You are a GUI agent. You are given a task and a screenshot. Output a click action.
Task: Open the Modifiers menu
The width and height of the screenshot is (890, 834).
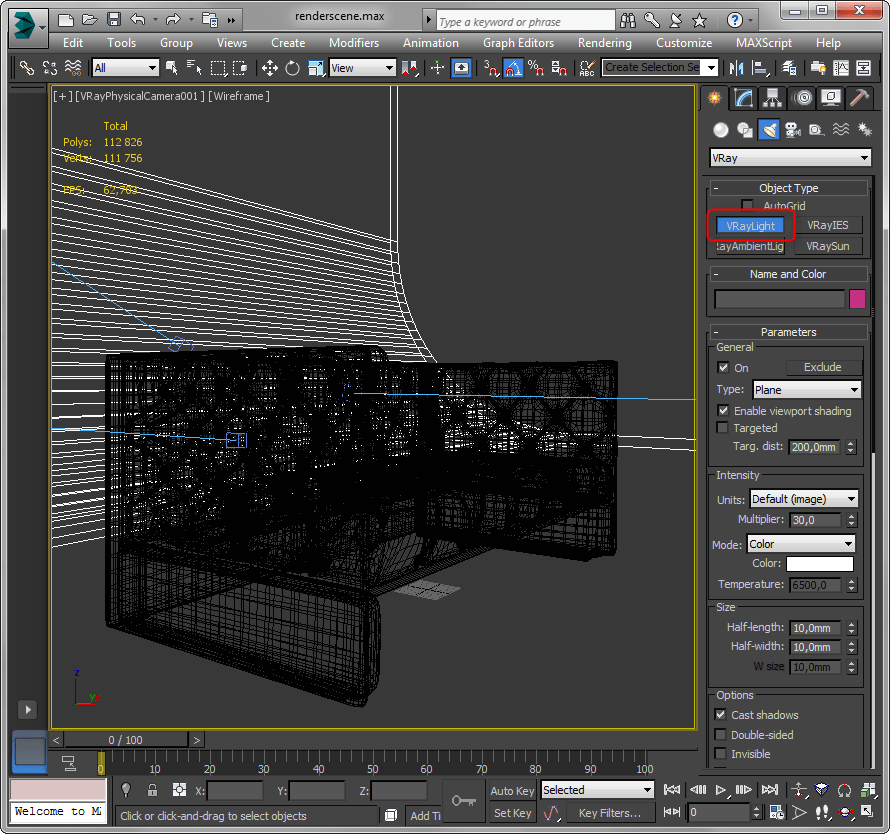(x=354, y=43)
